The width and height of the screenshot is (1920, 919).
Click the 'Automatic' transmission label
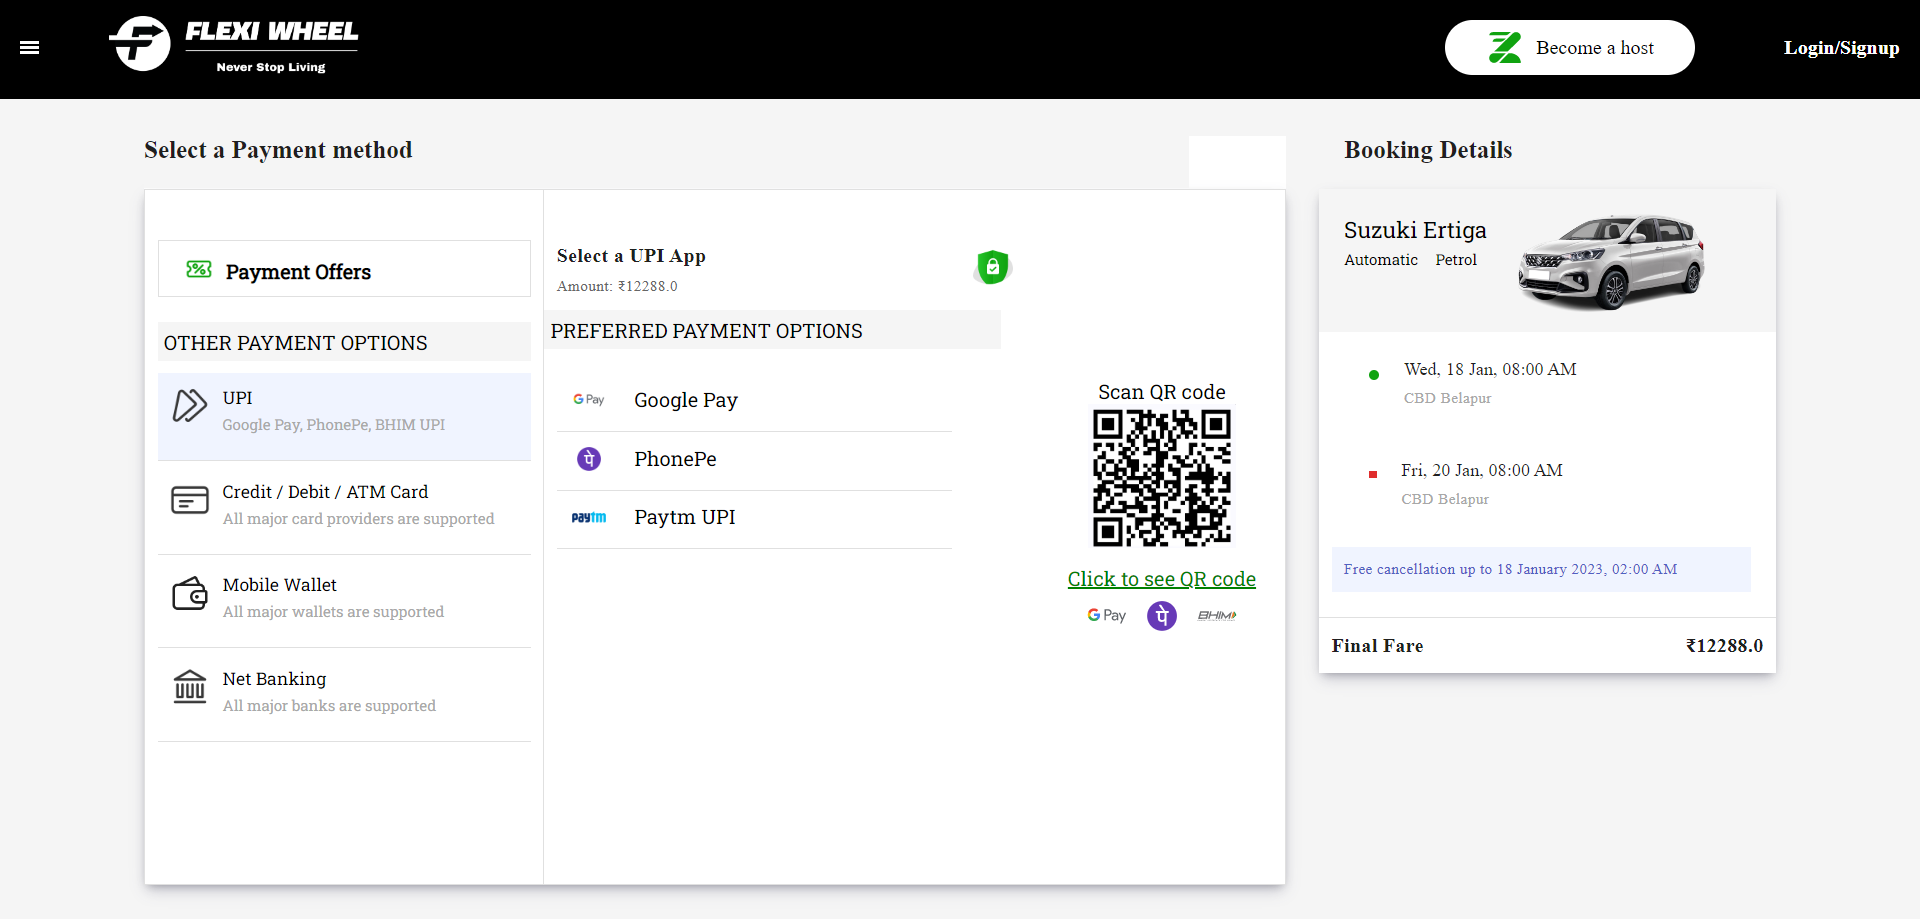coord(1381,260)
